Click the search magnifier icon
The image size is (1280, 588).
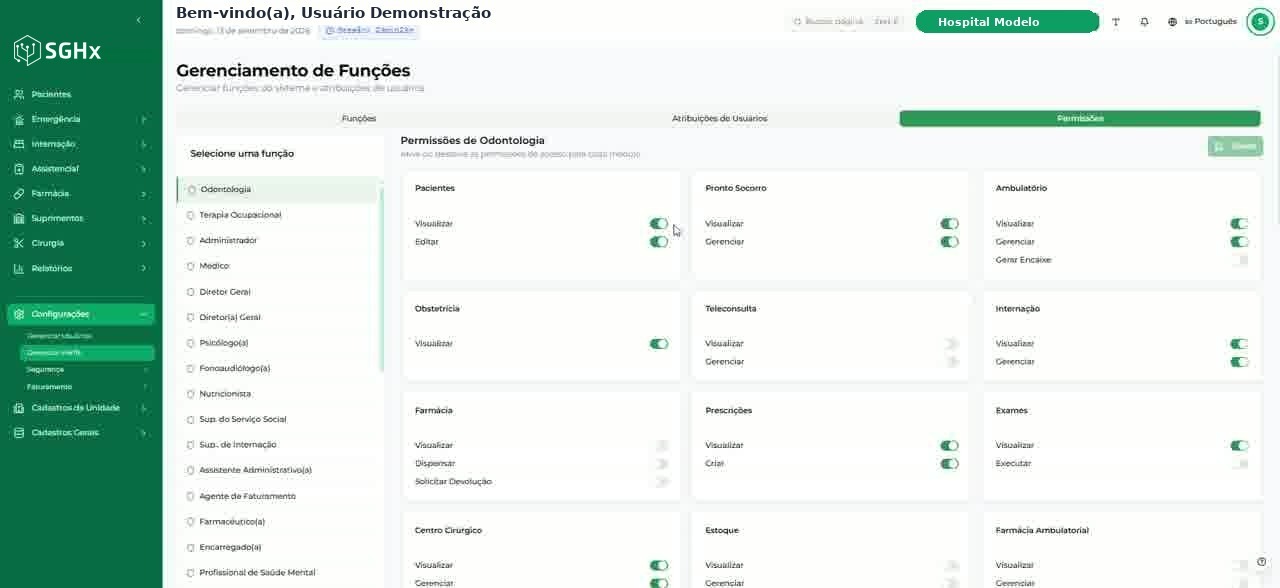(x=797, y=22)
